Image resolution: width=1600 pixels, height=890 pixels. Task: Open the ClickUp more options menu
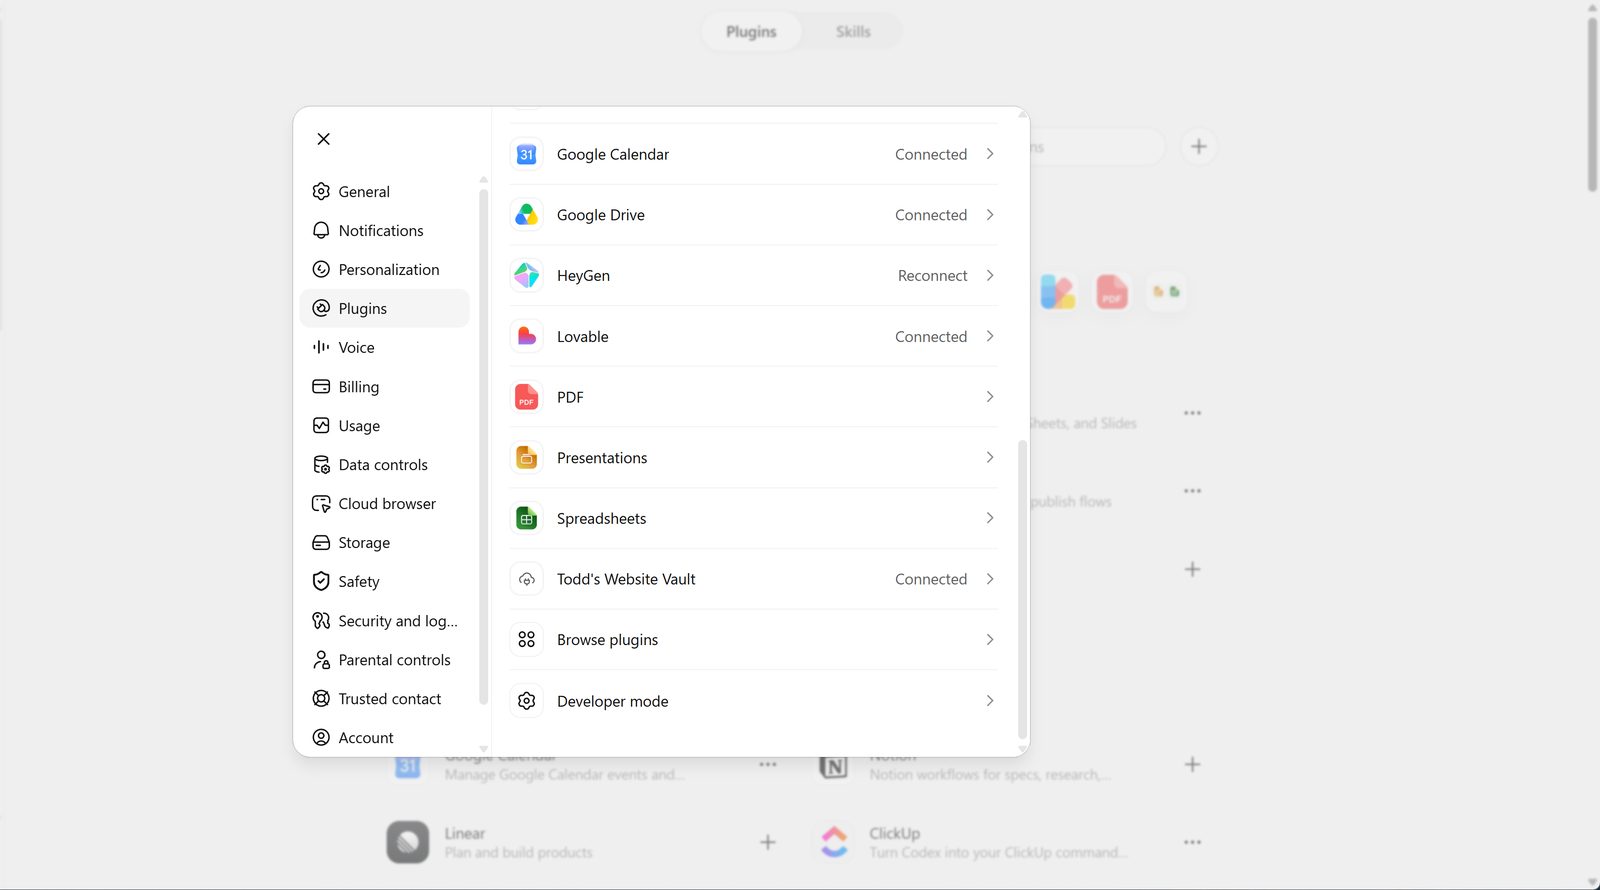[1192, 842]
